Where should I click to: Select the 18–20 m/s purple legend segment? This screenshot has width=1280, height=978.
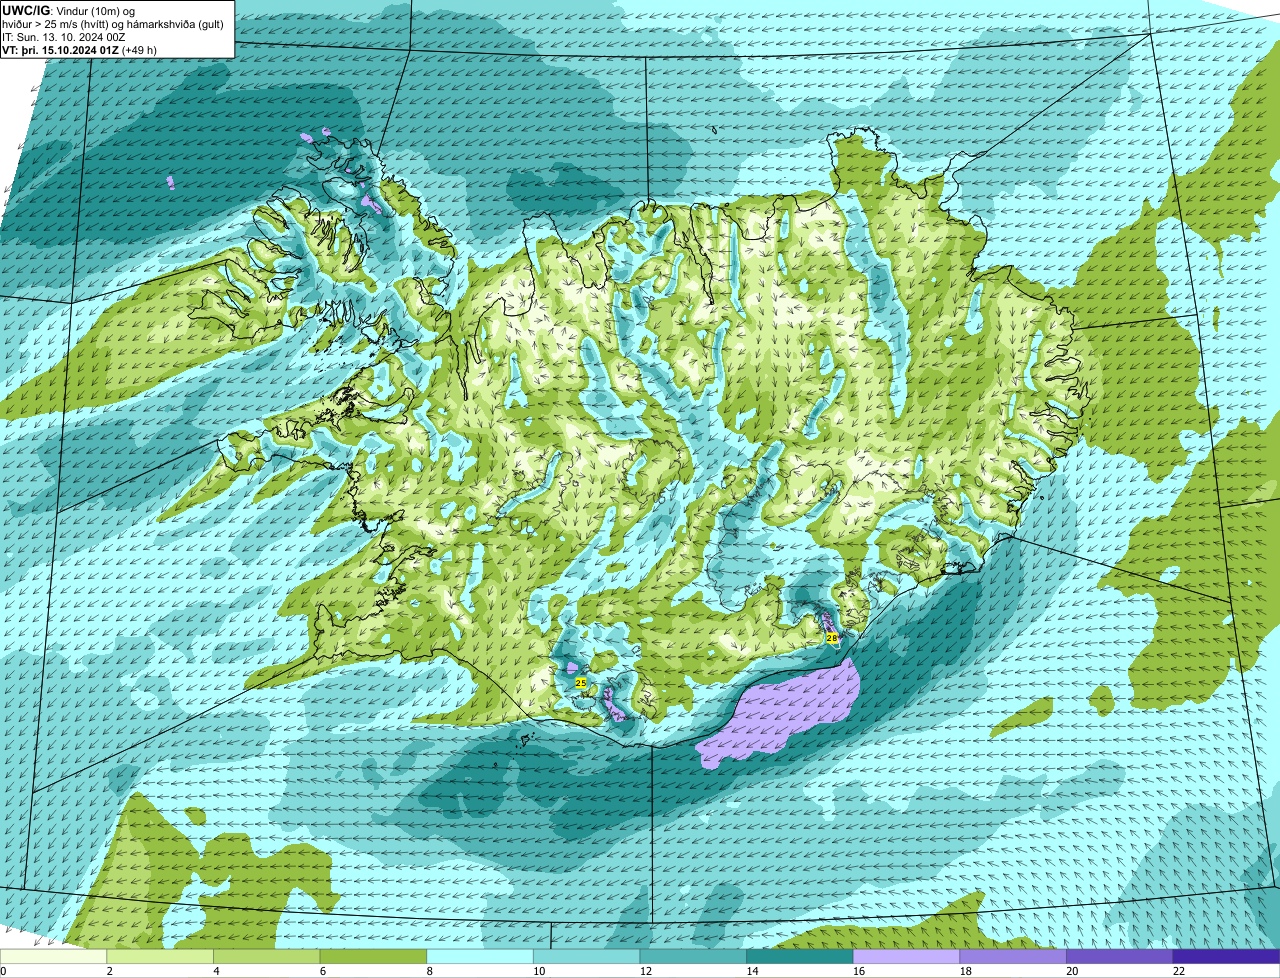tap(1014, 956)
